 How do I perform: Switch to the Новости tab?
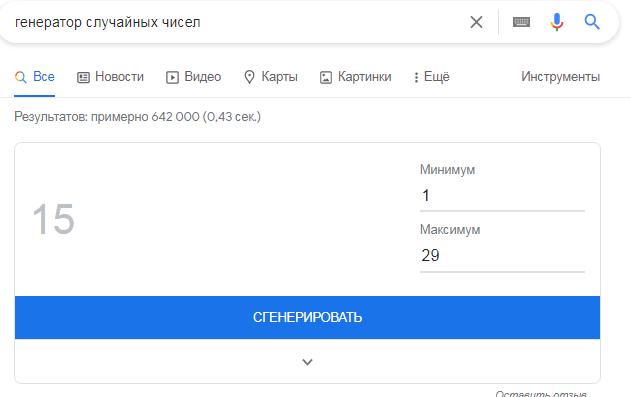point(110,77)
